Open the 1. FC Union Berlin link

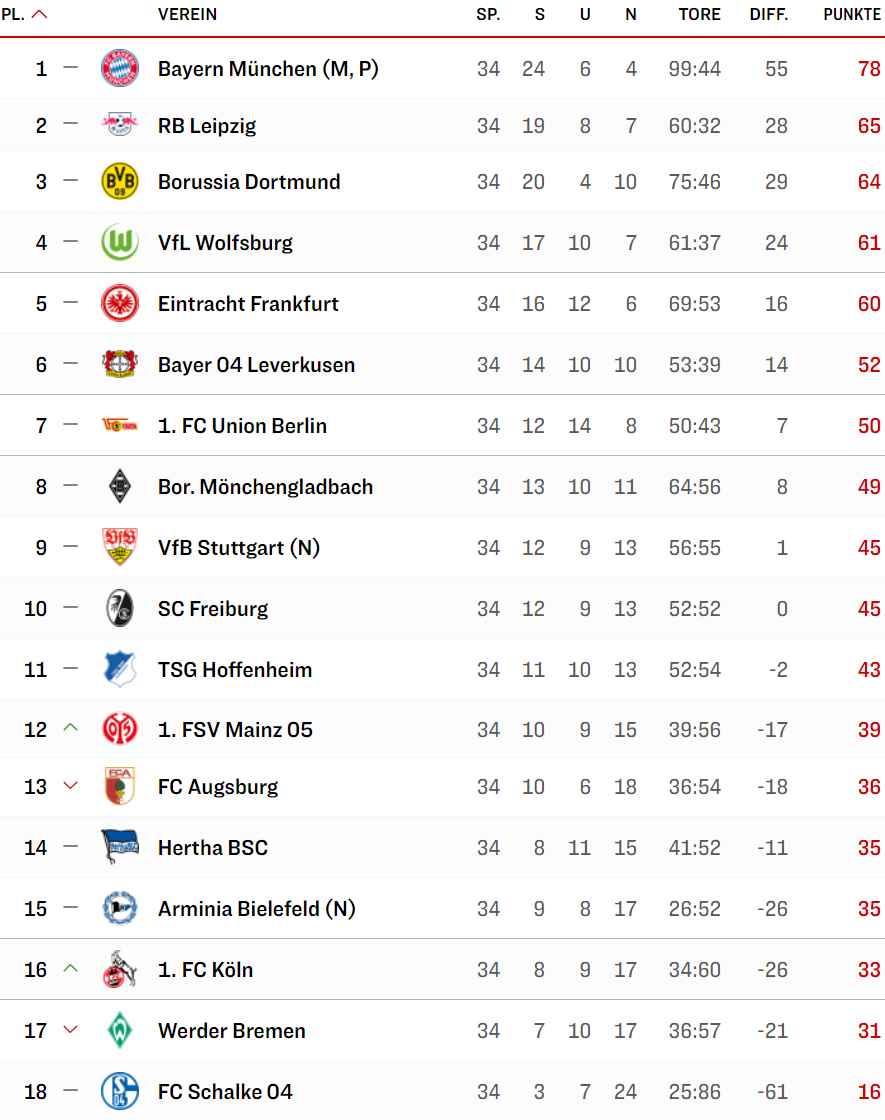tap(242, 426)
